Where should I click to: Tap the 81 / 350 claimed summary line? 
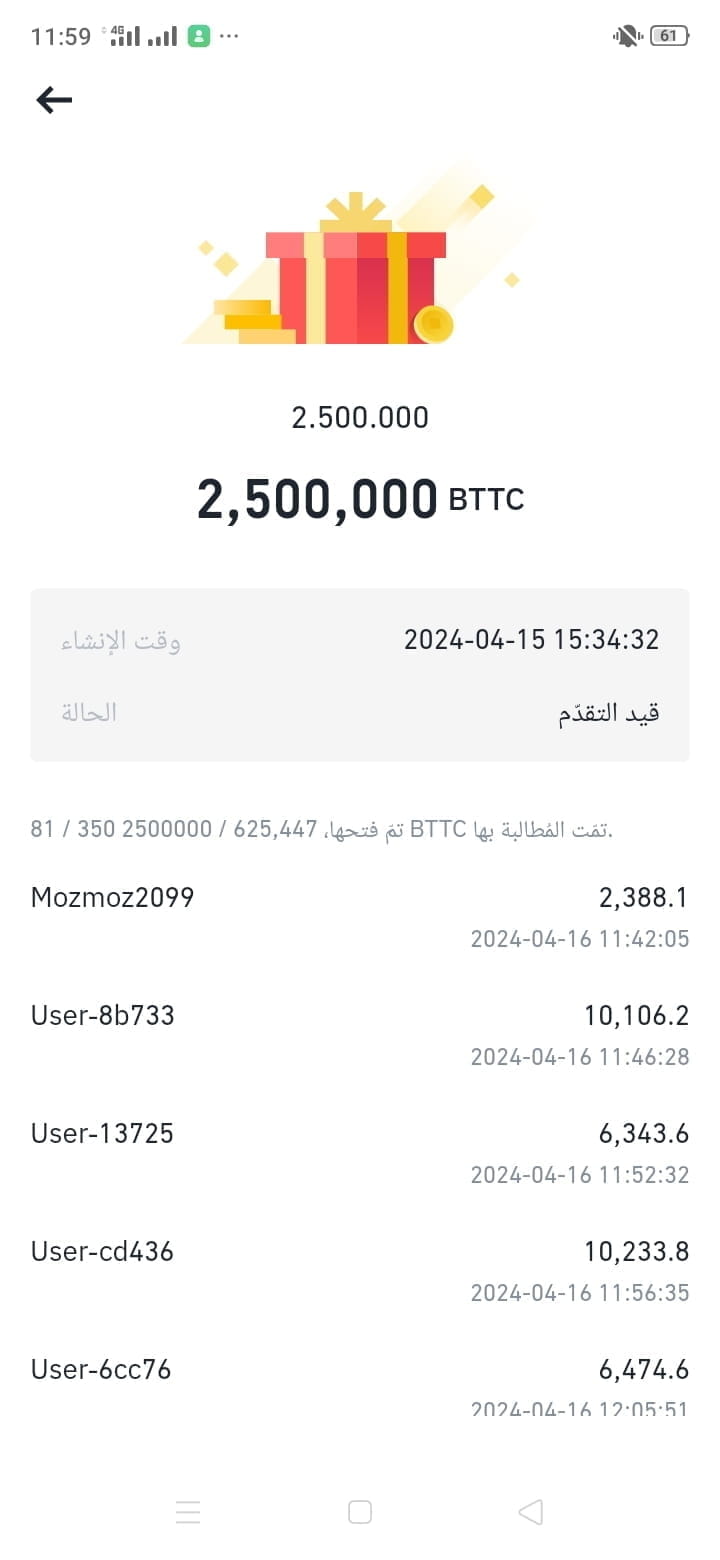pyautogui.click(x=321, y=829)
